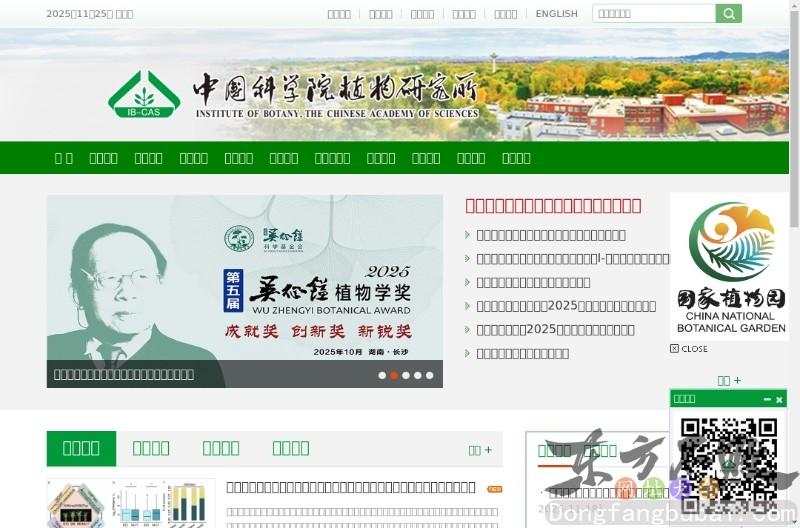The height and width of the screenshot is (528, 800).
Task: Jump to the first banner carousel dot
Action: click(382, 375)
